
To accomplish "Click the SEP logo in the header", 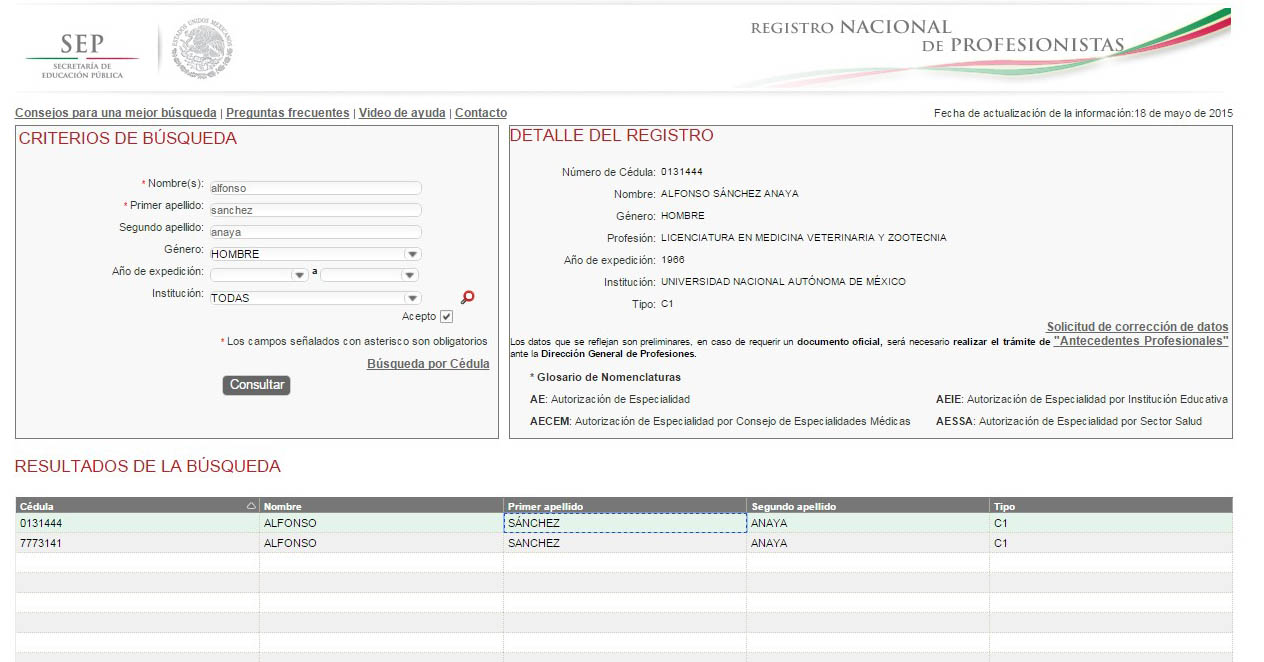I will coord(82,54).
